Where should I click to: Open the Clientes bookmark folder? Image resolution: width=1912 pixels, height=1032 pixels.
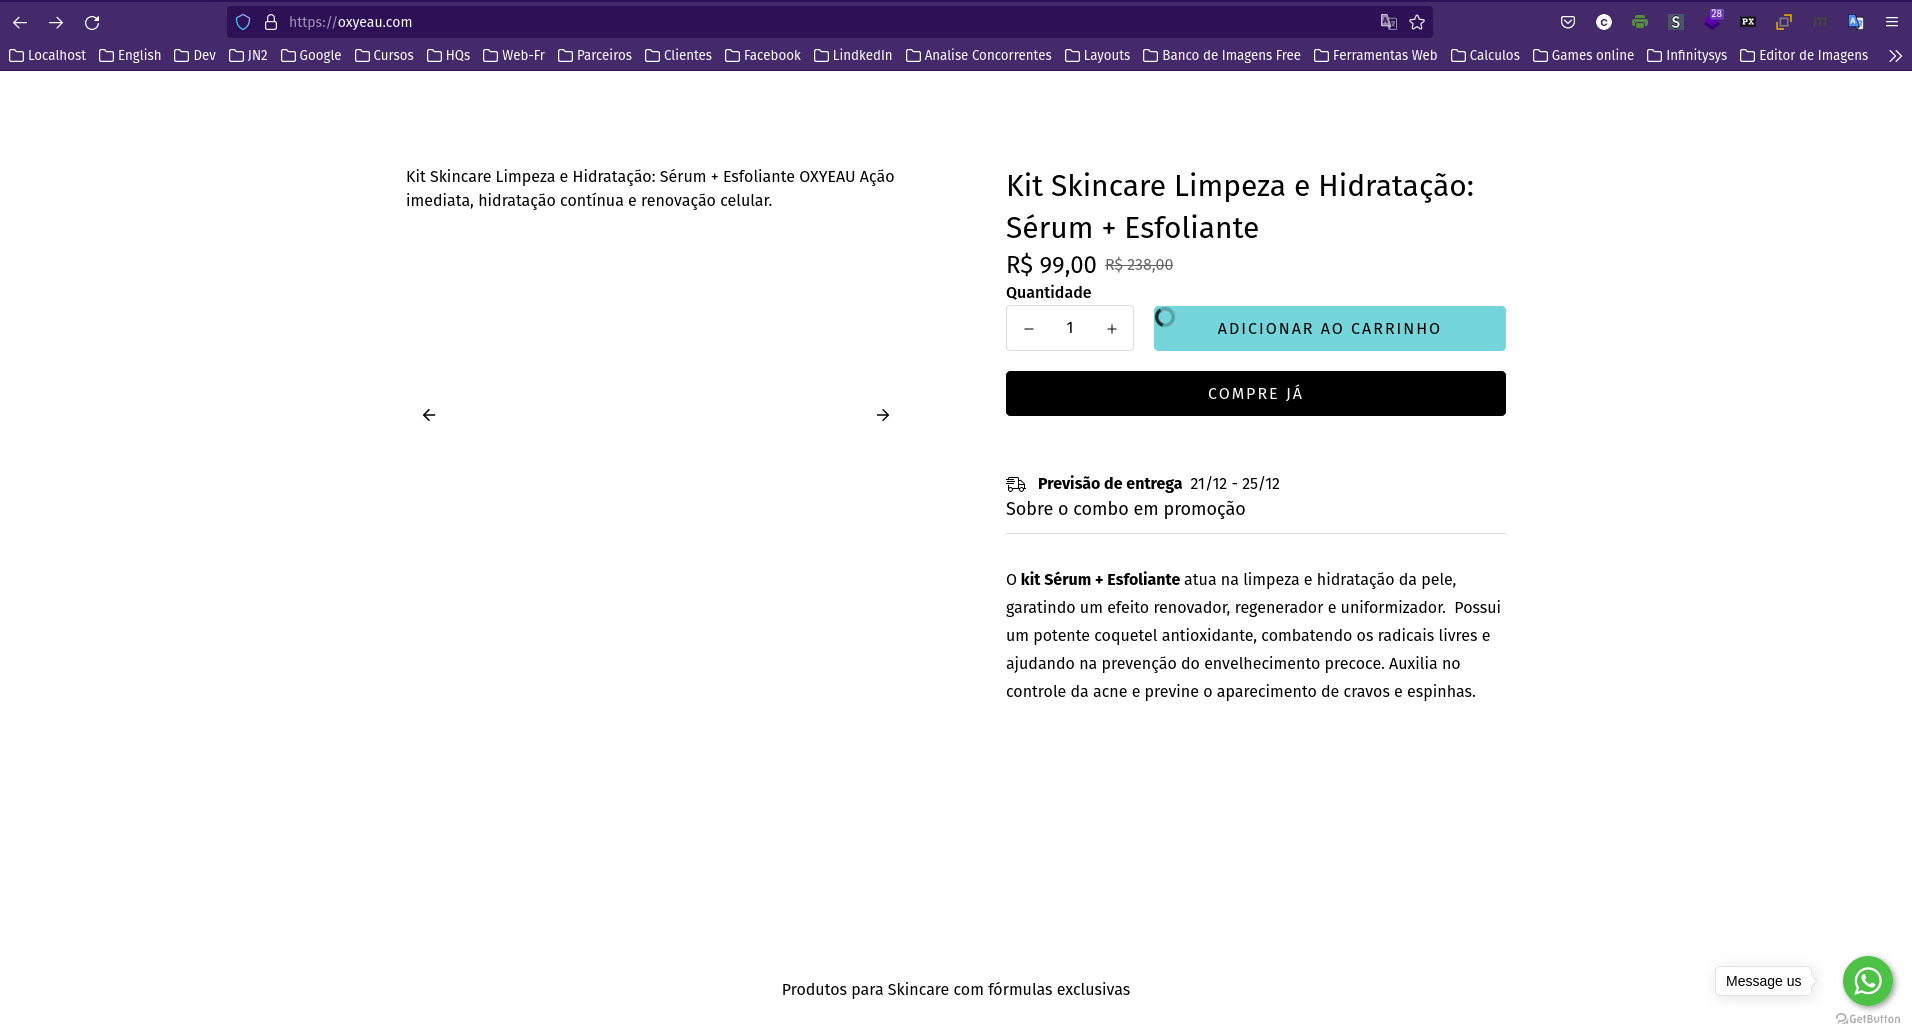click(x=679, y=56)
